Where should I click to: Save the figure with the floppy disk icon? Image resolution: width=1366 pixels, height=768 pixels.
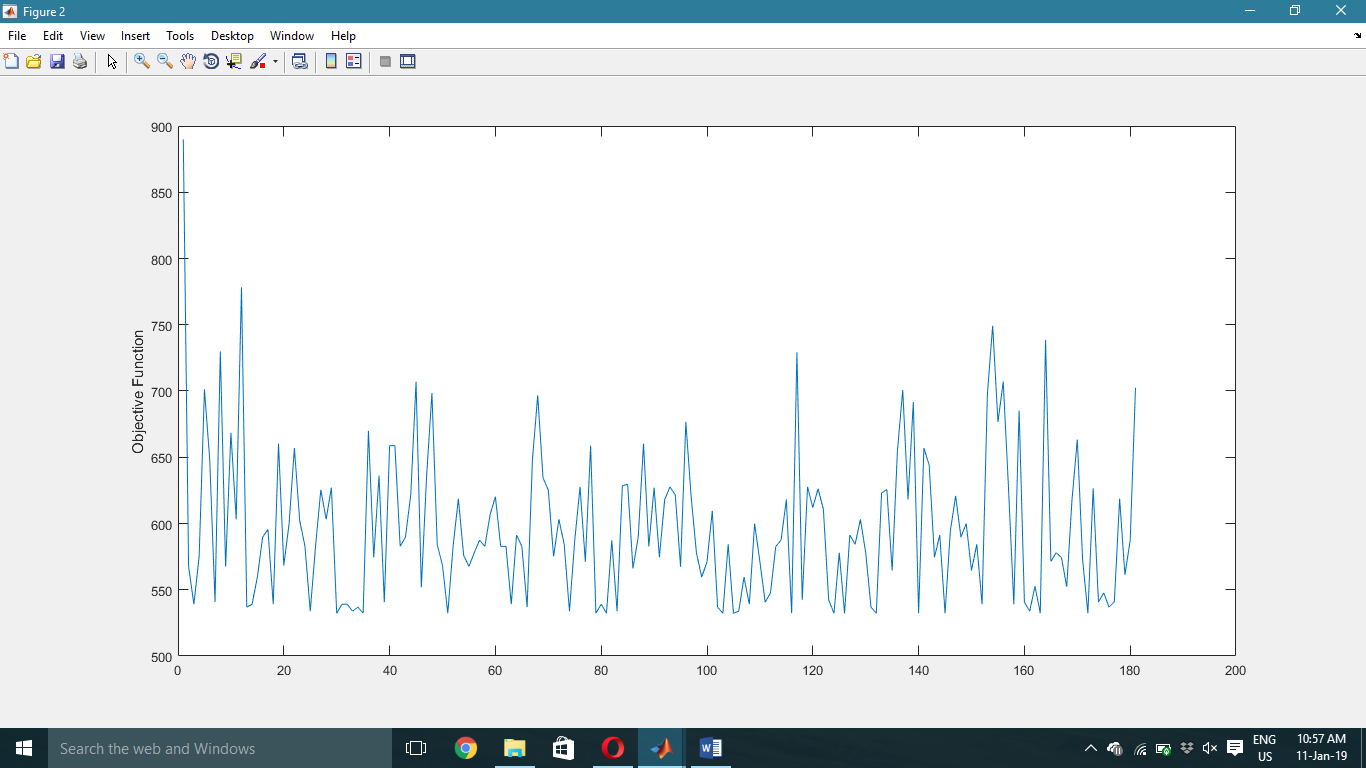click(57, 61)
